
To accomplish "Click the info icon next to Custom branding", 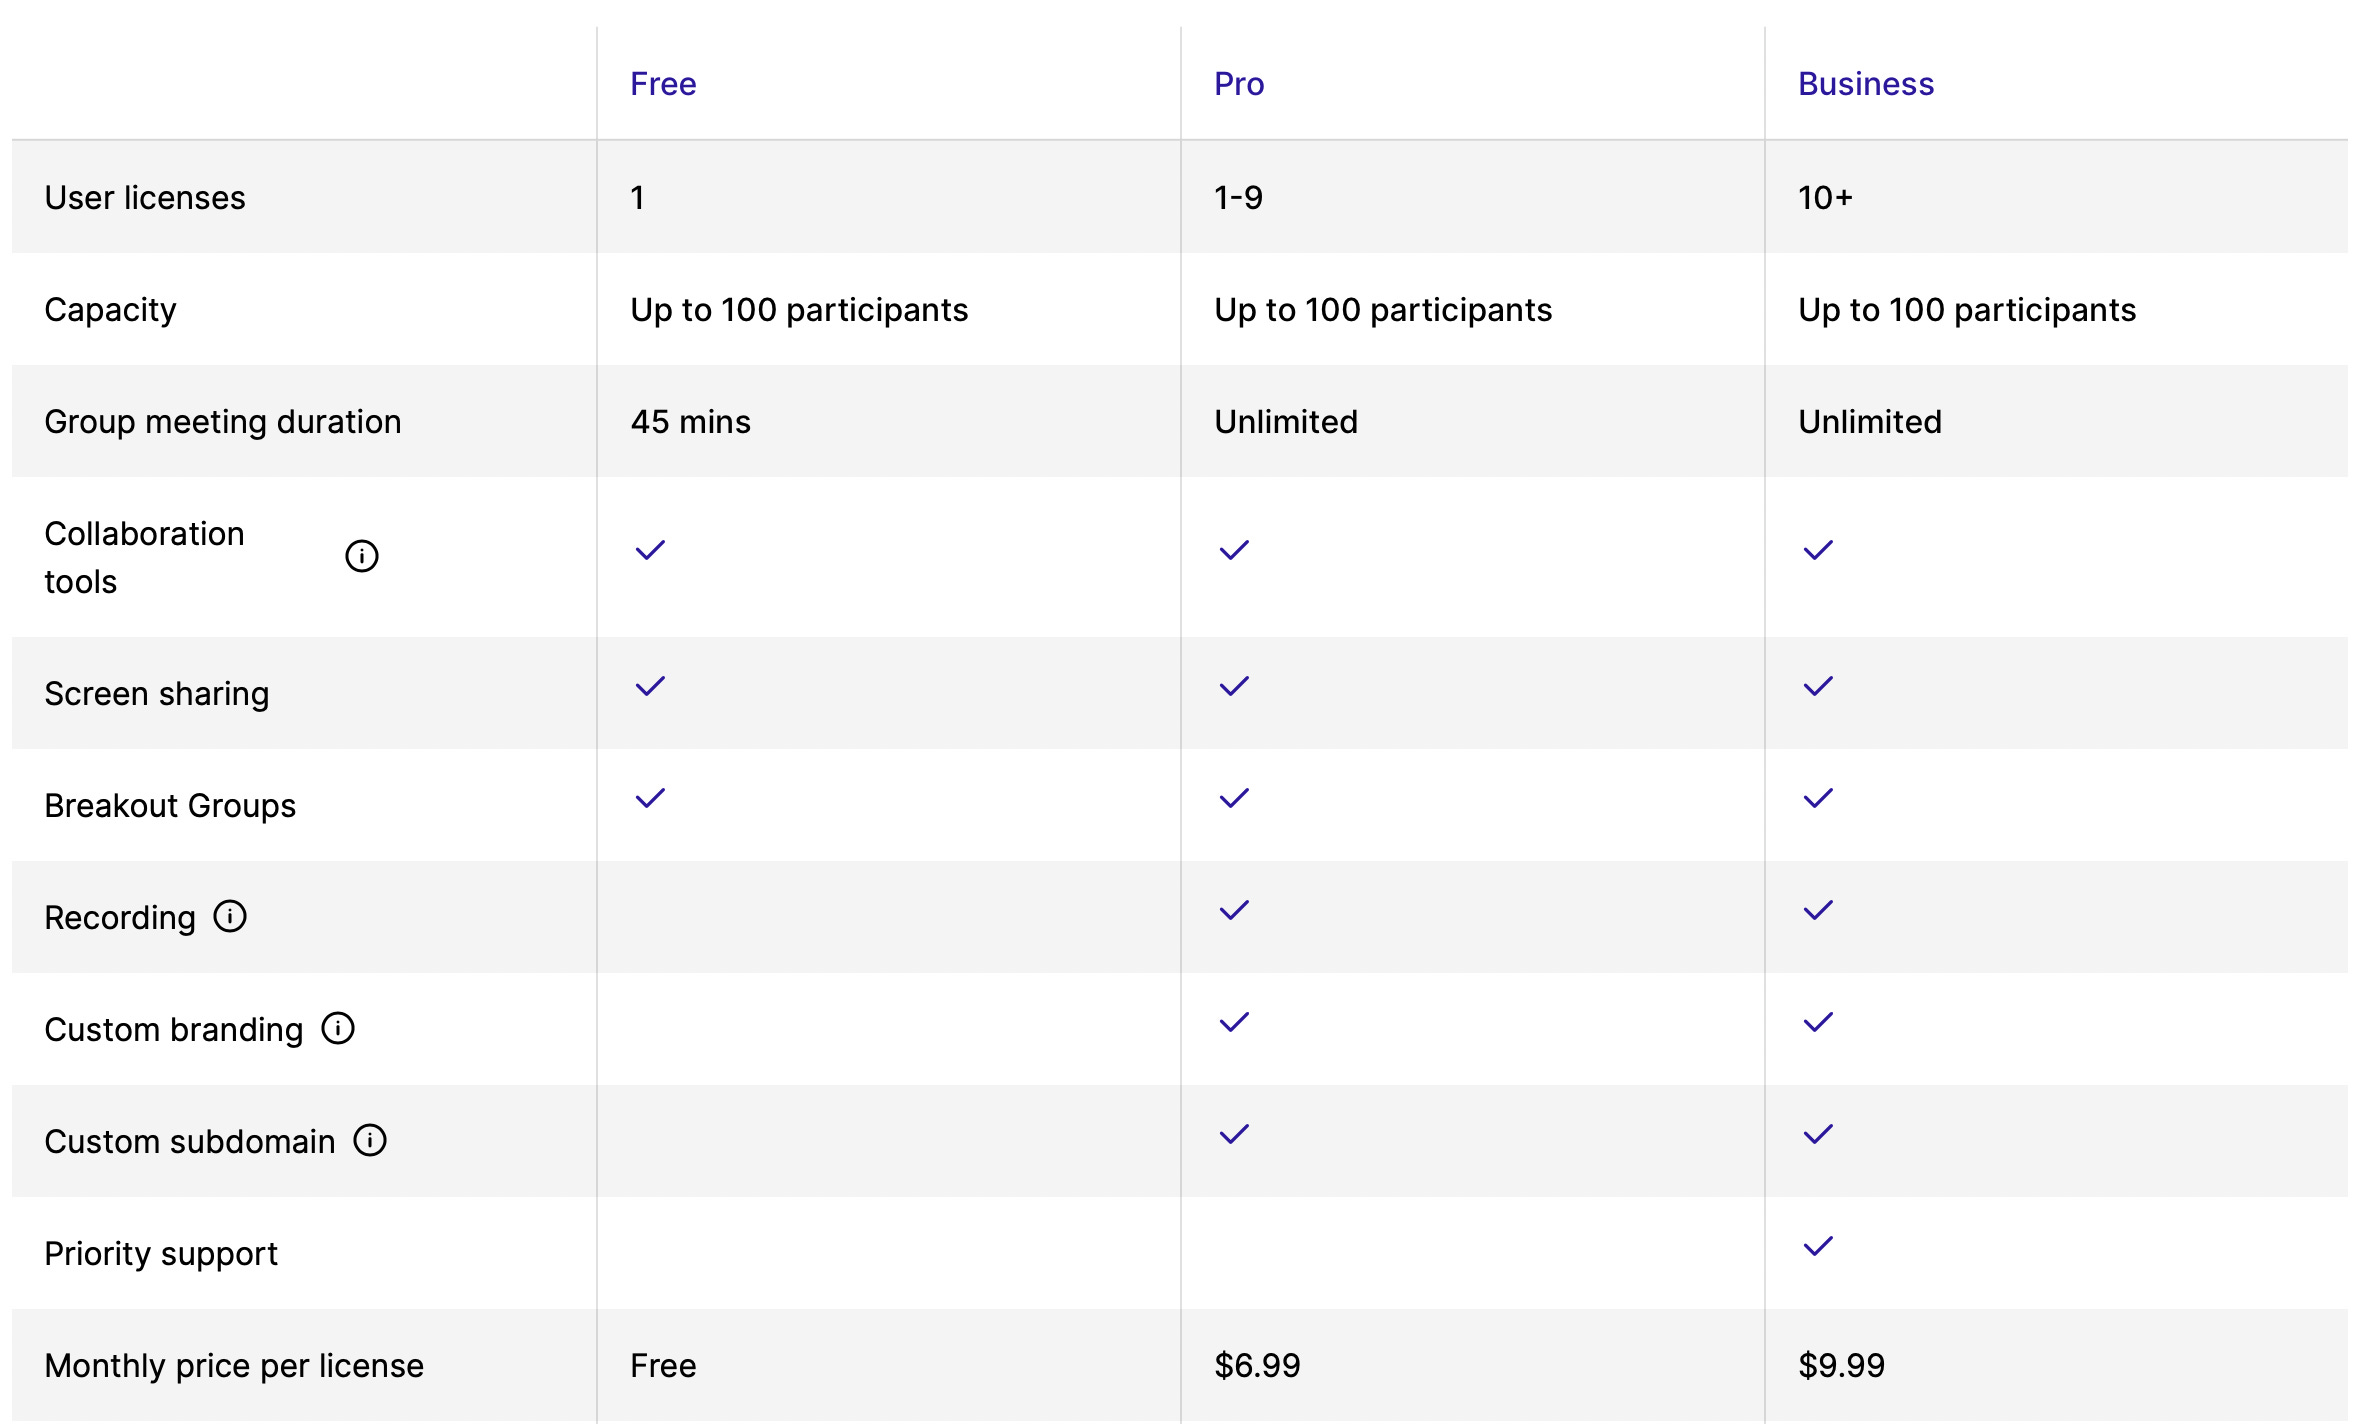I will (338, 1028).
